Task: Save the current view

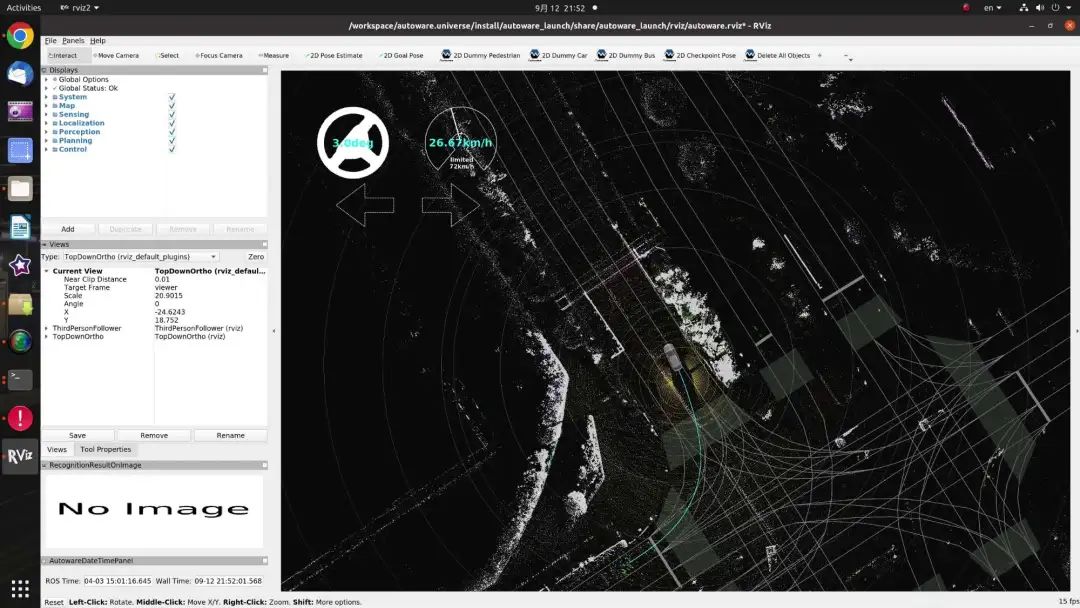Action: point(77,435)
